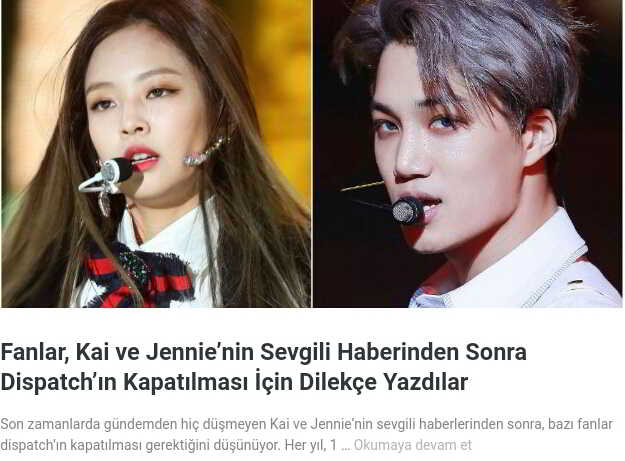Click the excerpt paragraph beginning "Son zamanlarda"
The image size is (625, 461).
pos(306,434)
